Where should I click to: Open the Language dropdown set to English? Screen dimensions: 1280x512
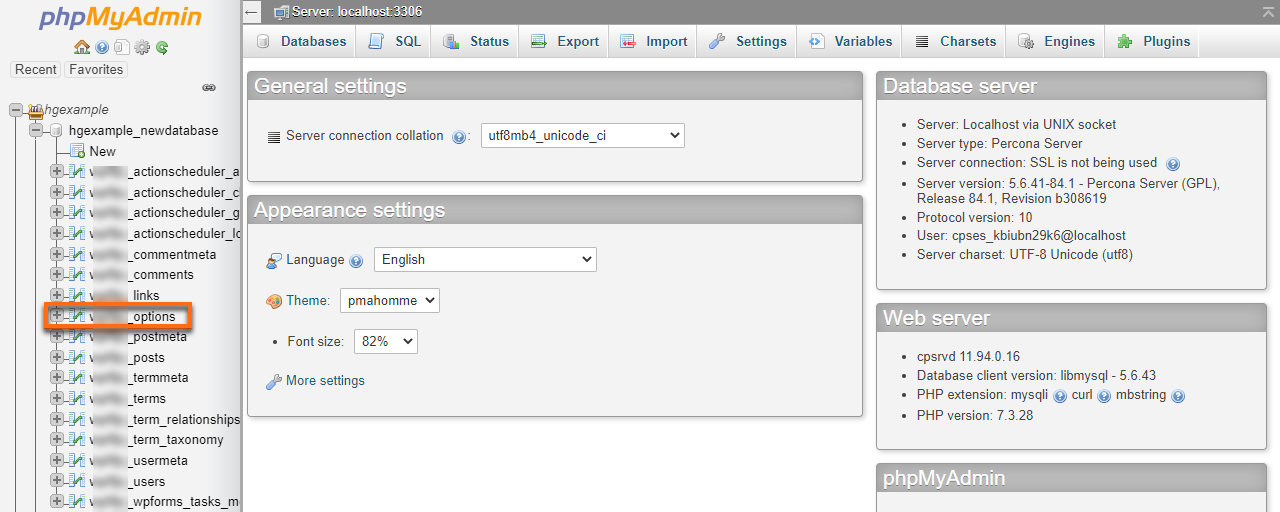pos(485,259)
